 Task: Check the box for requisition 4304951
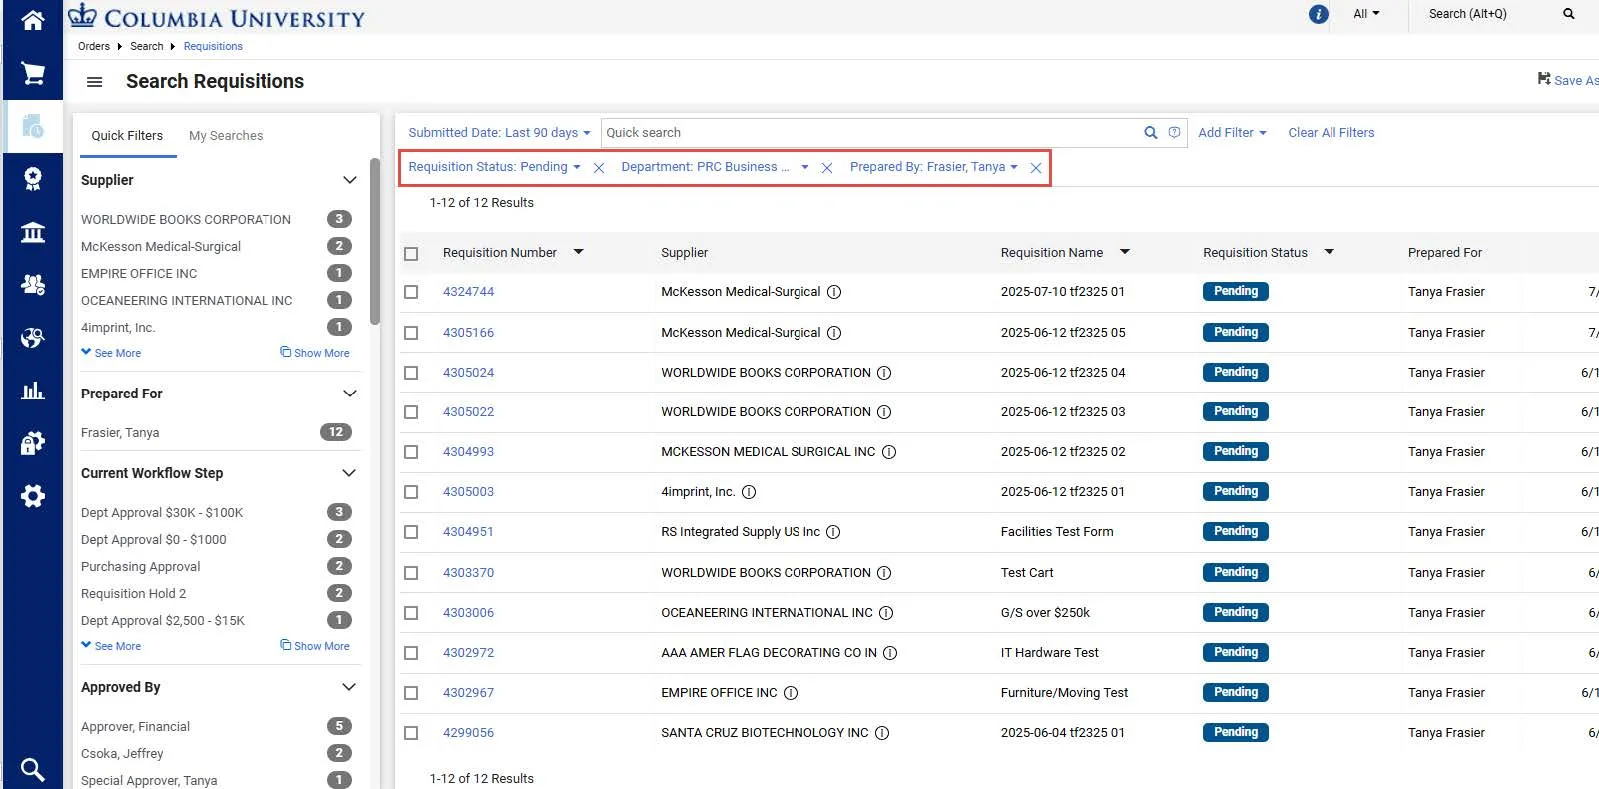click(x=411, y=532)
